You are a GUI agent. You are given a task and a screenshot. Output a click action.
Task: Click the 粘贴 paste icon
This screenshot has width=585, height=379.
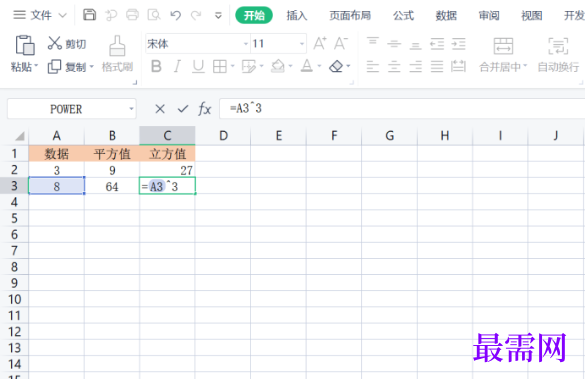click(x=25, y=45)
